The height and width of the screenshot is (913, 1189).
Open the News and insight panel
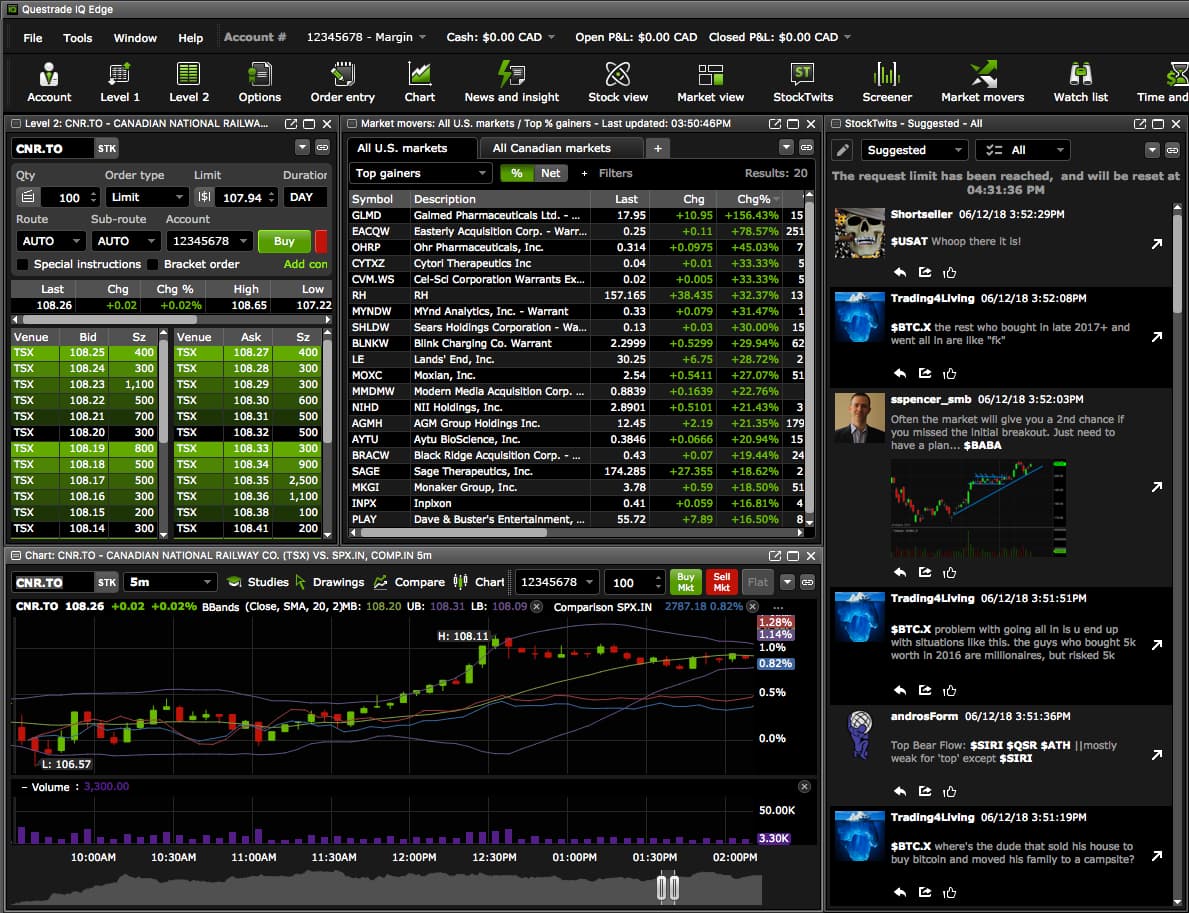(x=511, y=82)
